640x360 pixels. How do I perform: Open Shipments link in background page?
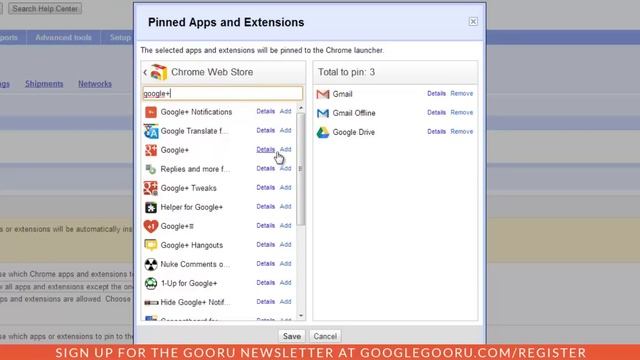[44, 84]
